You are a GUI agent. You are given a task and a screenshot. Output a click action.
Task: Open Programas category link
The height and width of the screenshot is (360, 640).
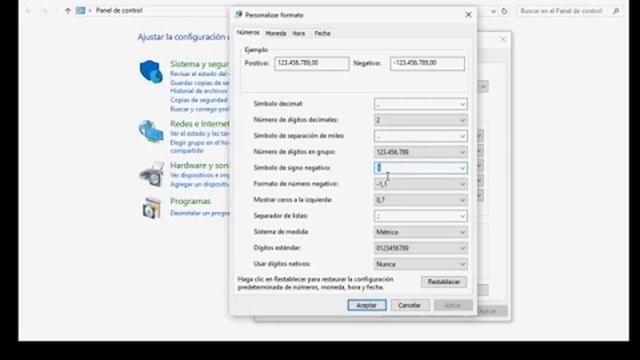pos(190,201)
